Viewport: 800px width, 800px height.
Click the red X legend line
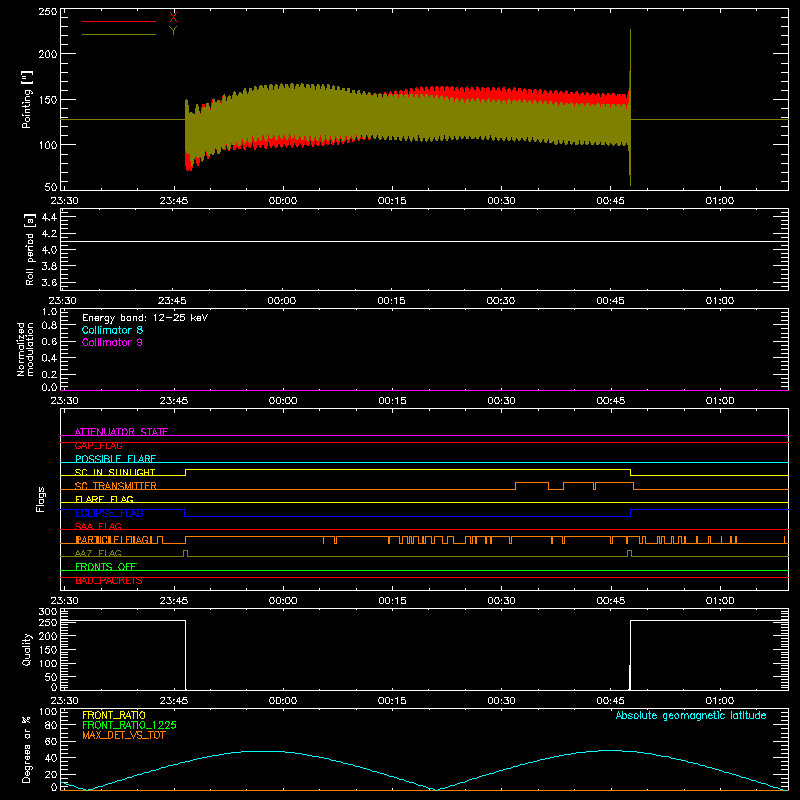[119, 21]
